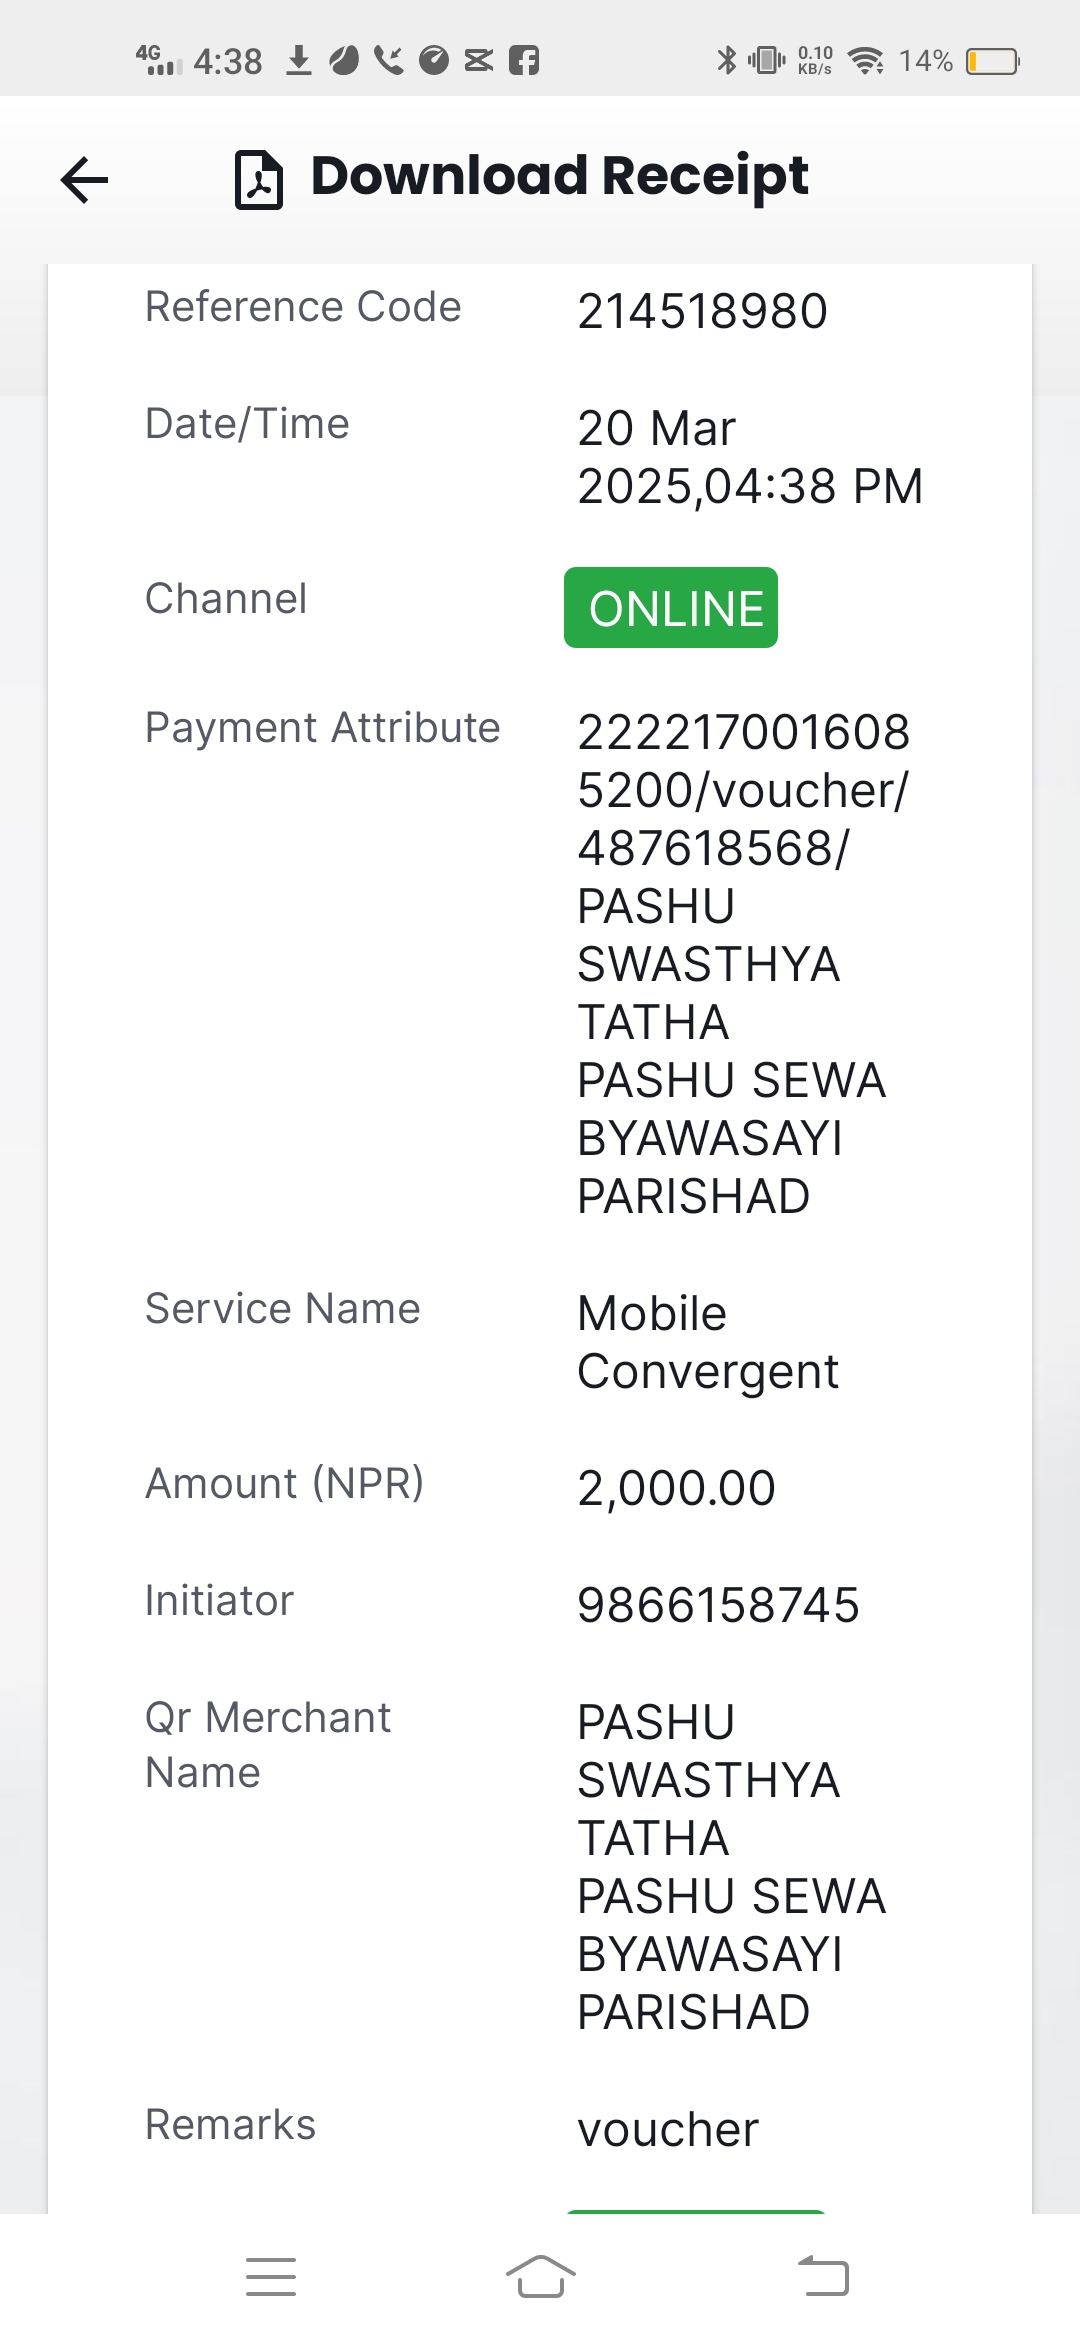Tap the Bluetooth status icon
The height and width of the screenshot is (2340, 1080).
pos(726,60)
